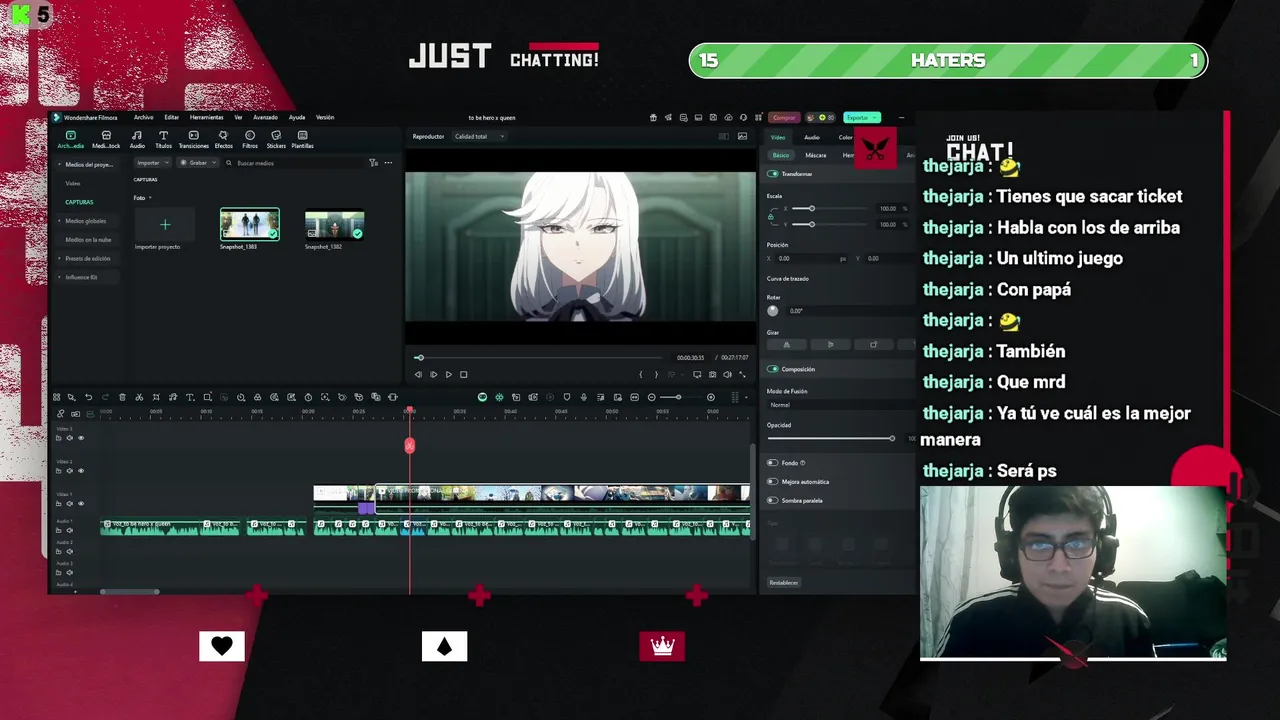
Task: Switch to the Audio properties tab
Action: [x=812, y=137]
